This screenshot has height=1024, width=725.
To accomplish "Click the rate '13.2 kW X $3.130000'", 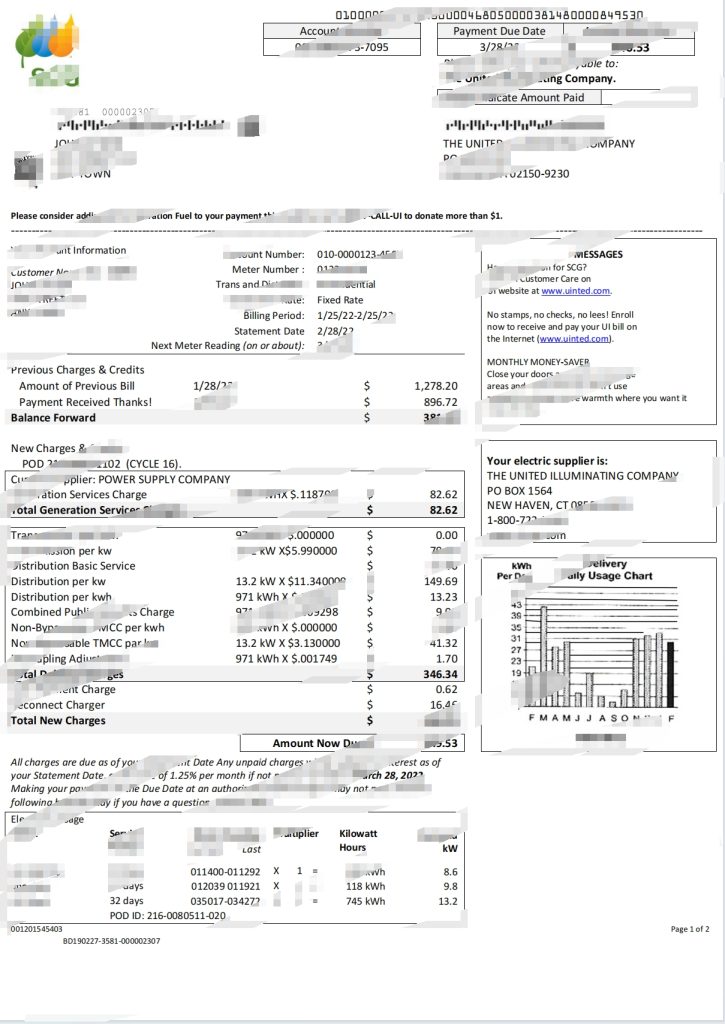I will click(x=288, y=643).
